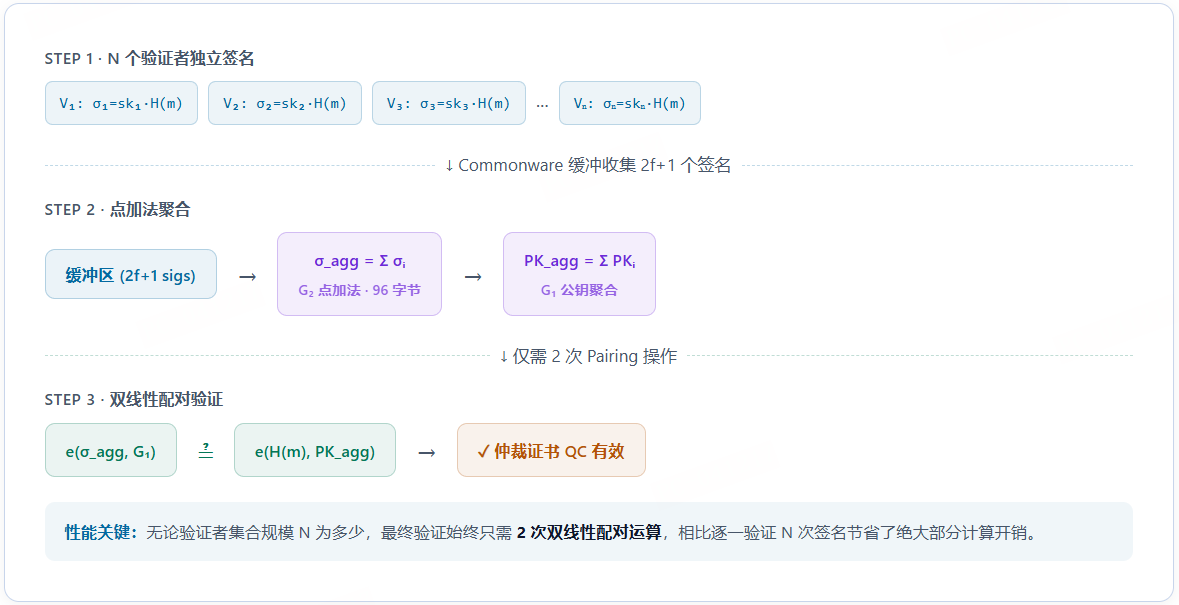Click the question-mark equals symbol
The height and width of the screenshot is (605, 1179).
(x=206, y=450)
